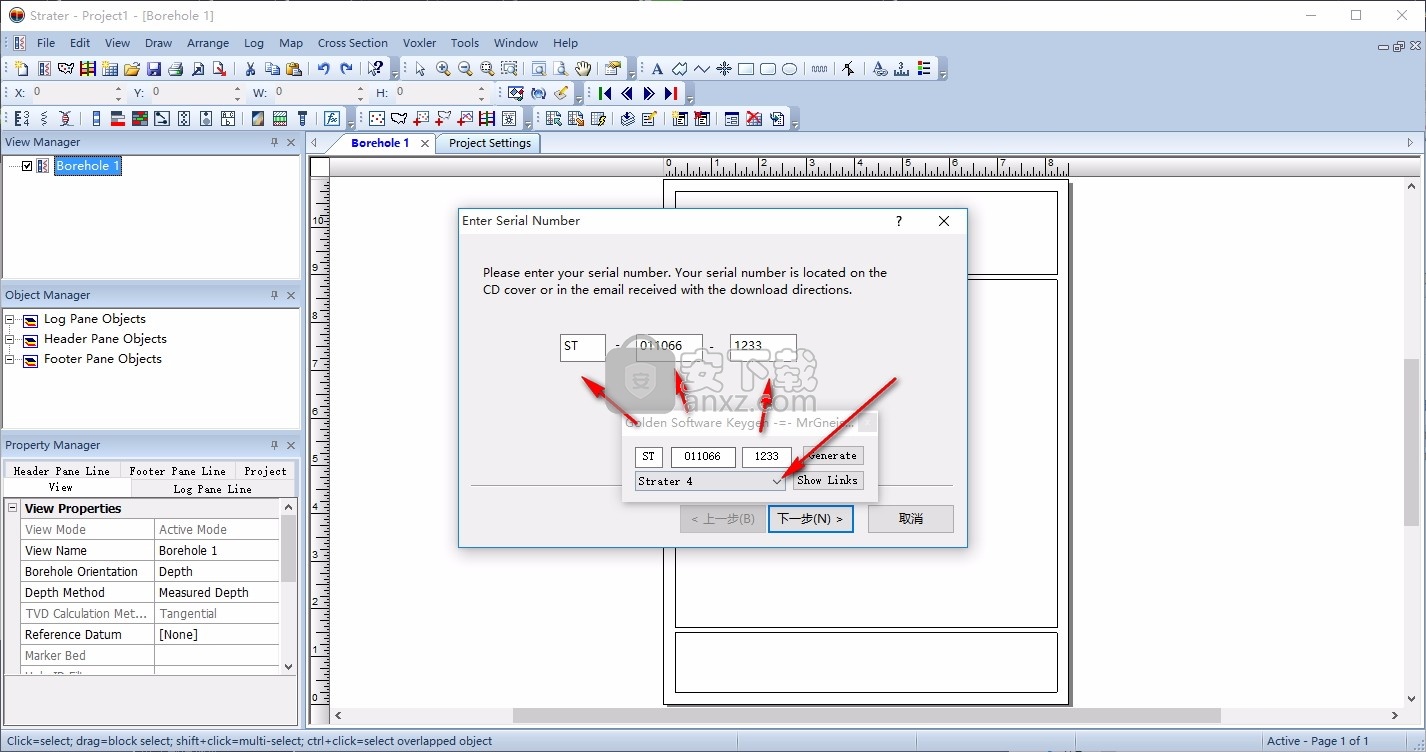The width and height of the screenshot is (1426, 752).
Task: Switch to the Project Settings tab
Action: tap(490, 143)
